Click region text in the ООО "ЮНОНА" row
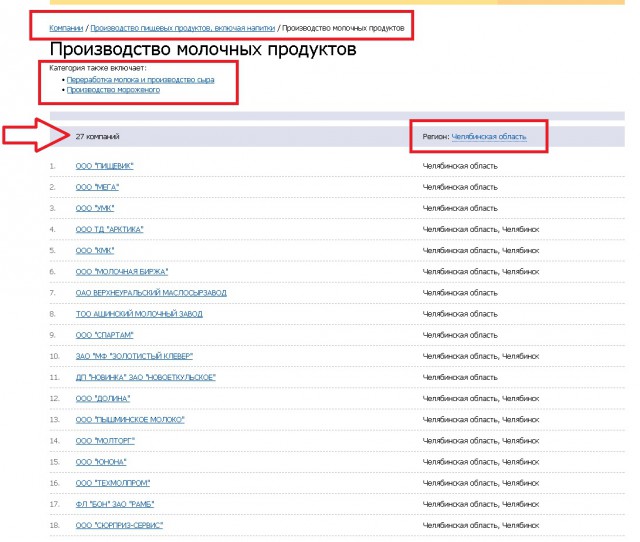 pyautogui.click(x=481, y=462)
